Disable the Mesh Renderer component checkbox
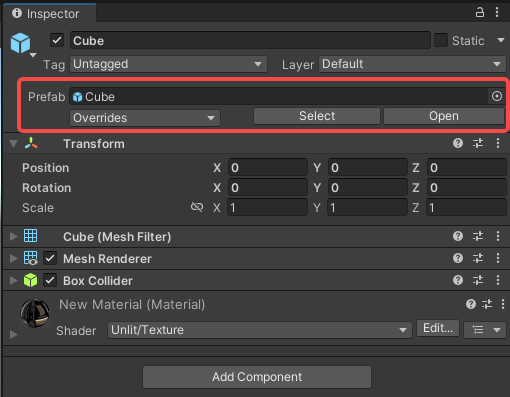The image size is (510, 397). (x=50, y=258)
